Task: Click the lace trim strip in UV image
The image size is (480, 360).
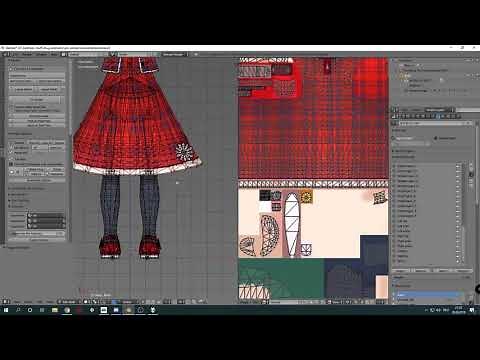Action: pyautogui.click(x=313, y=184)
